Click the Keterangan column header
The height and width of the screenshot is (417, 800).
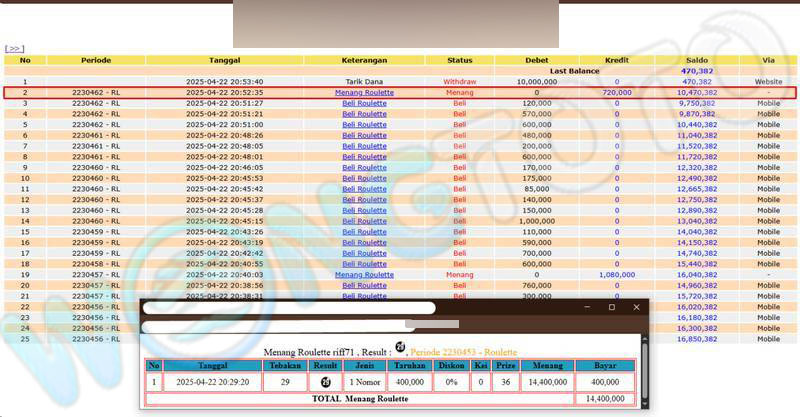364,60
